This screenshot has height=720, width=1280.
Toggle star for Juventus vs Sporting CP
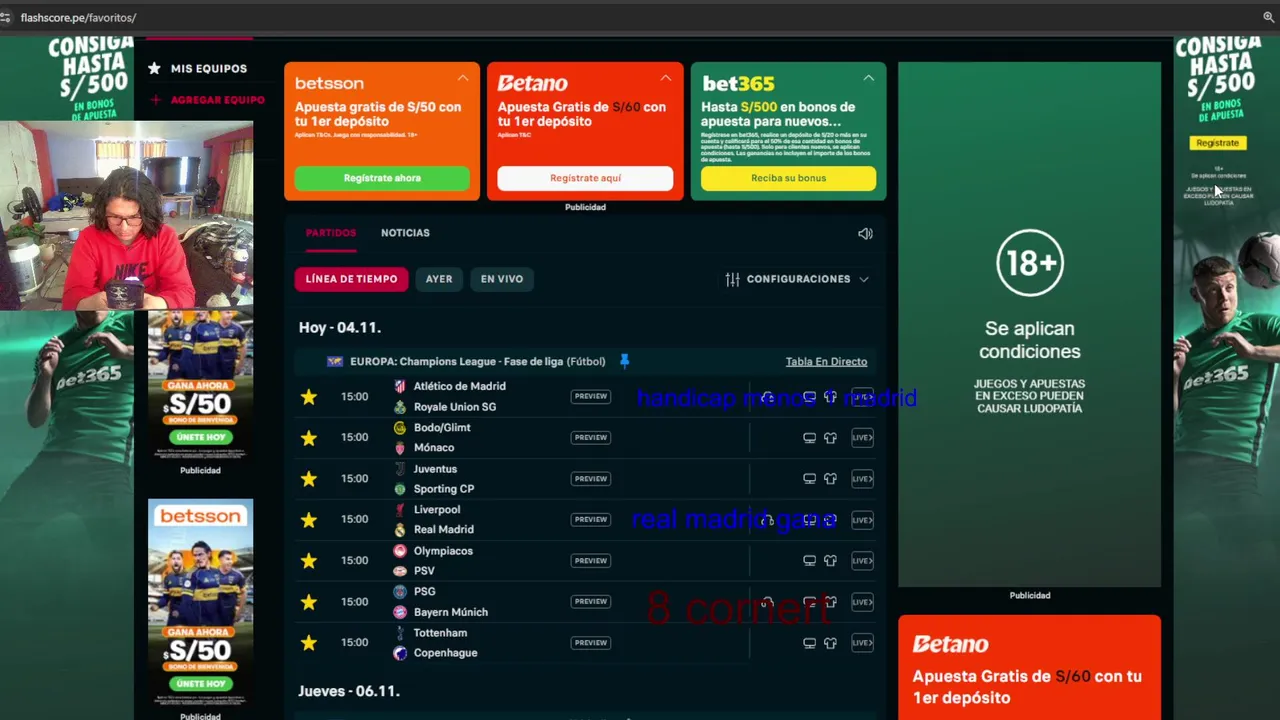[309, 479]
